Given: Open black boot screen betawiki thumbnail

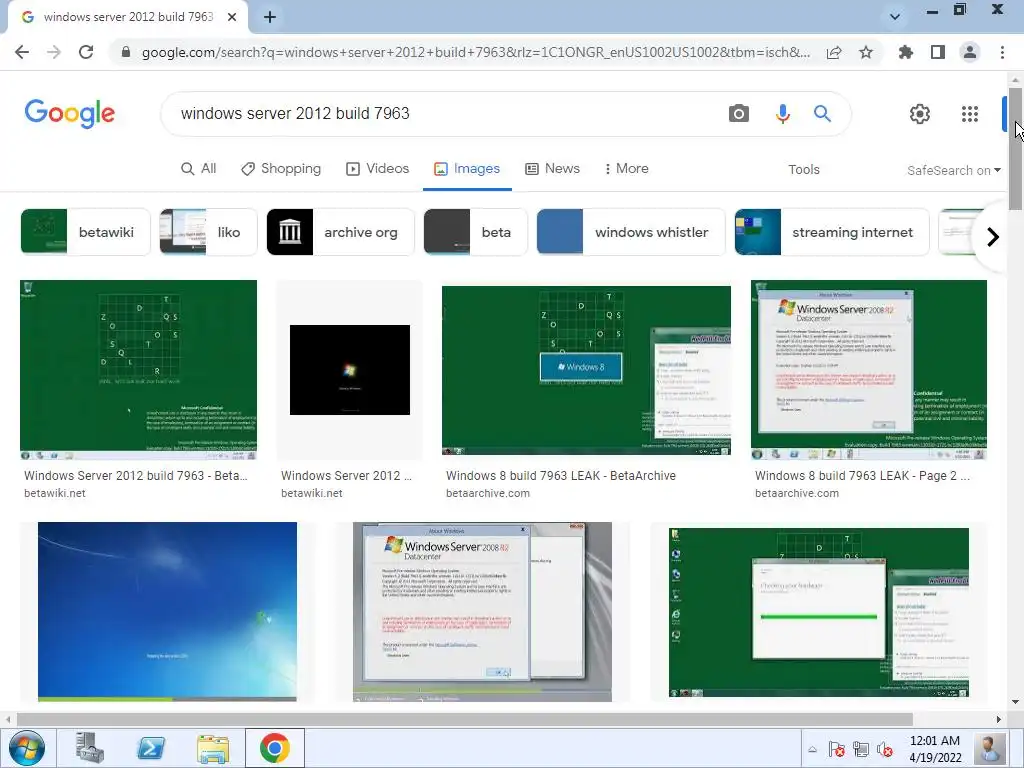Looking at the screenshot, I should point(350,370).
